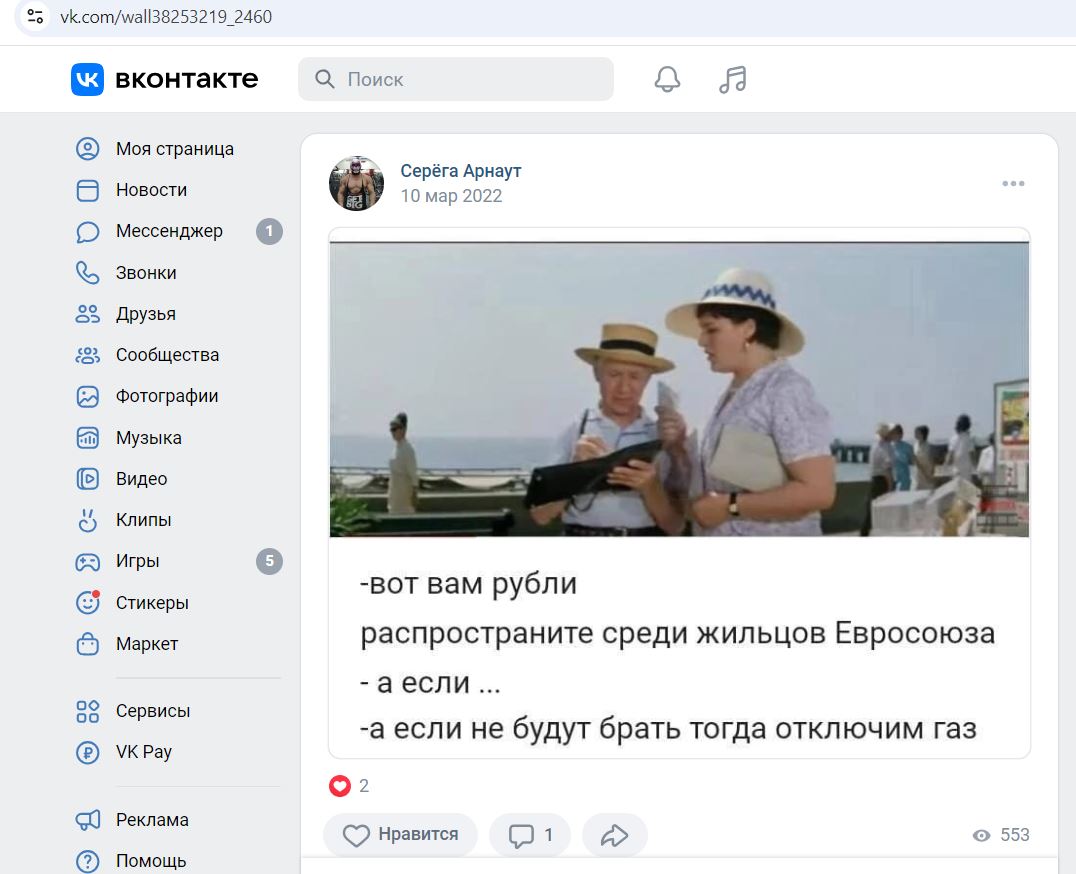Open comments button showing 1
Image resolution: width=1076 pixels, height=874 pixels.
(530, 835)
